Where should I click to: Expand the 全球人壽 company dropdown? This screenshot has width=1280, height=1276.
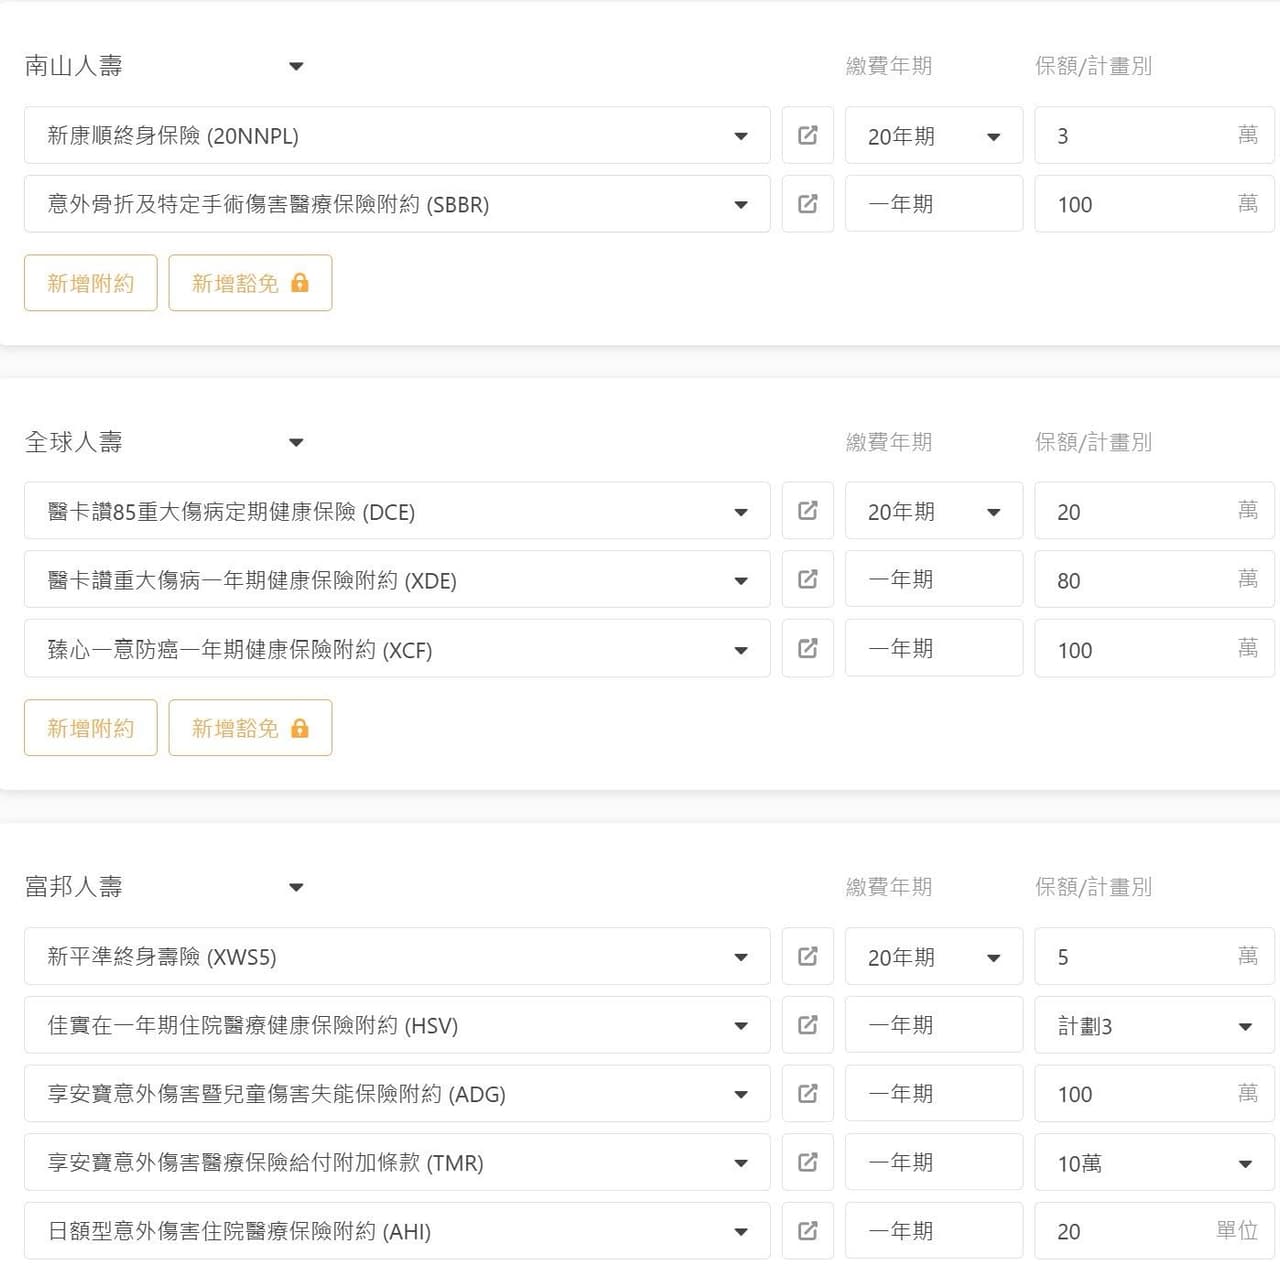pyautogui.click(x=295, y=442)
